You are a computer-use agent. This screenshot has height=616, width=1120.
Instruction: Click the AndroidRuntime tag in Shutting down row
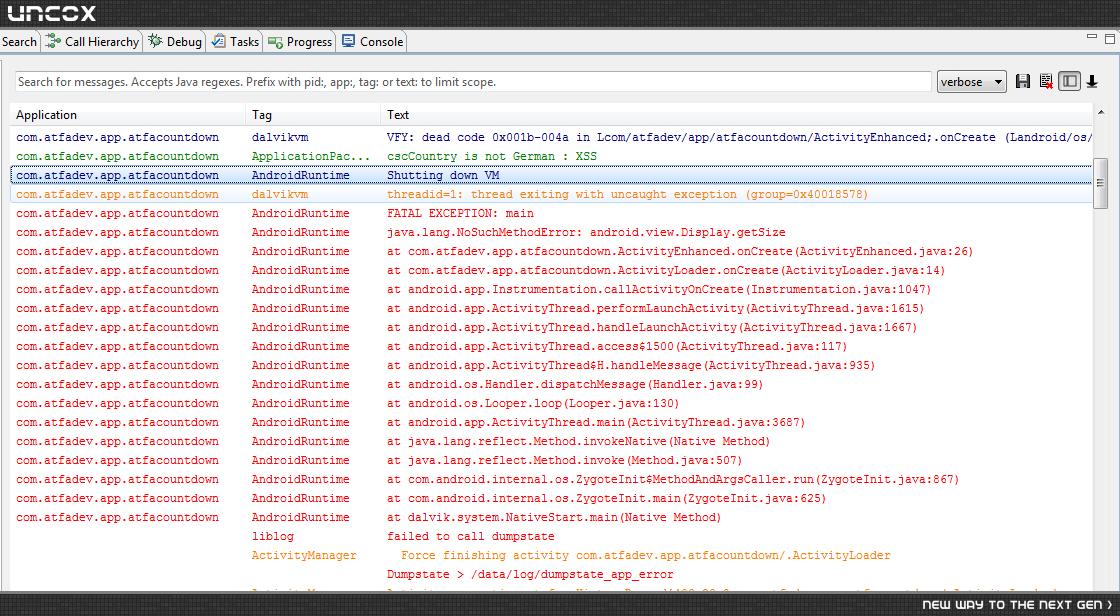[301, 175]
